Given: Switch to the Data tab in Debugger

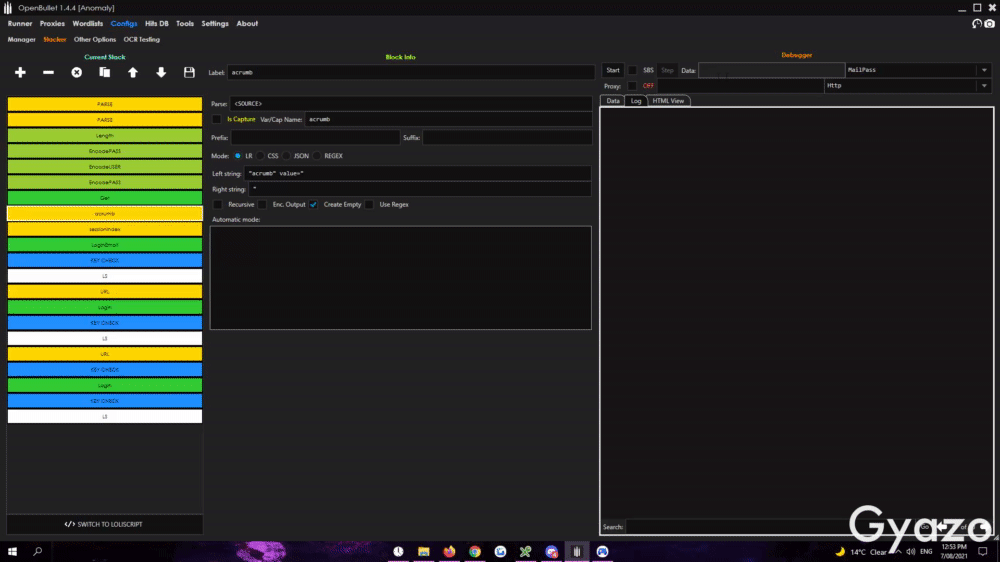Looking at the screenshot, I should [x=613, y=101].
